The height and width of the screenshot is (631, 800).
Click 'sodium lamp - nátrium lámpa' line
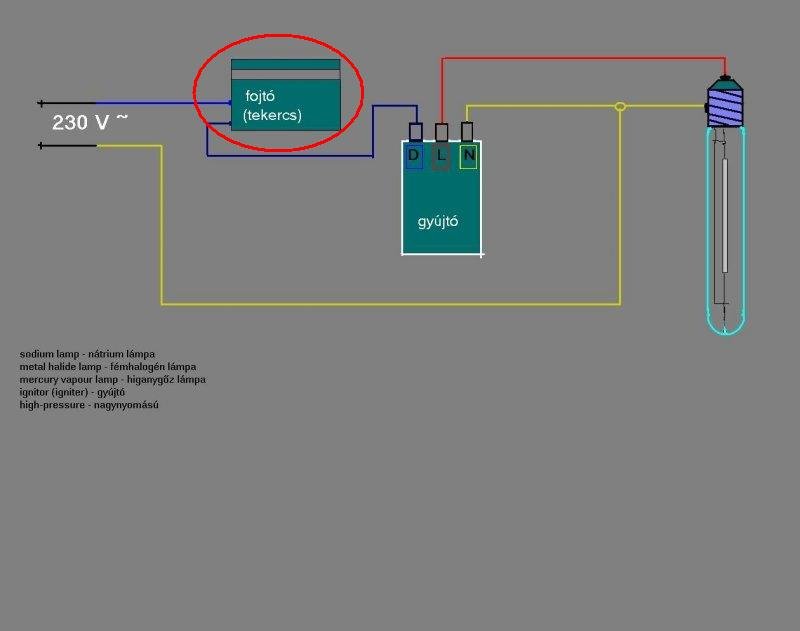pyautogui.click(x=87, y=354)
